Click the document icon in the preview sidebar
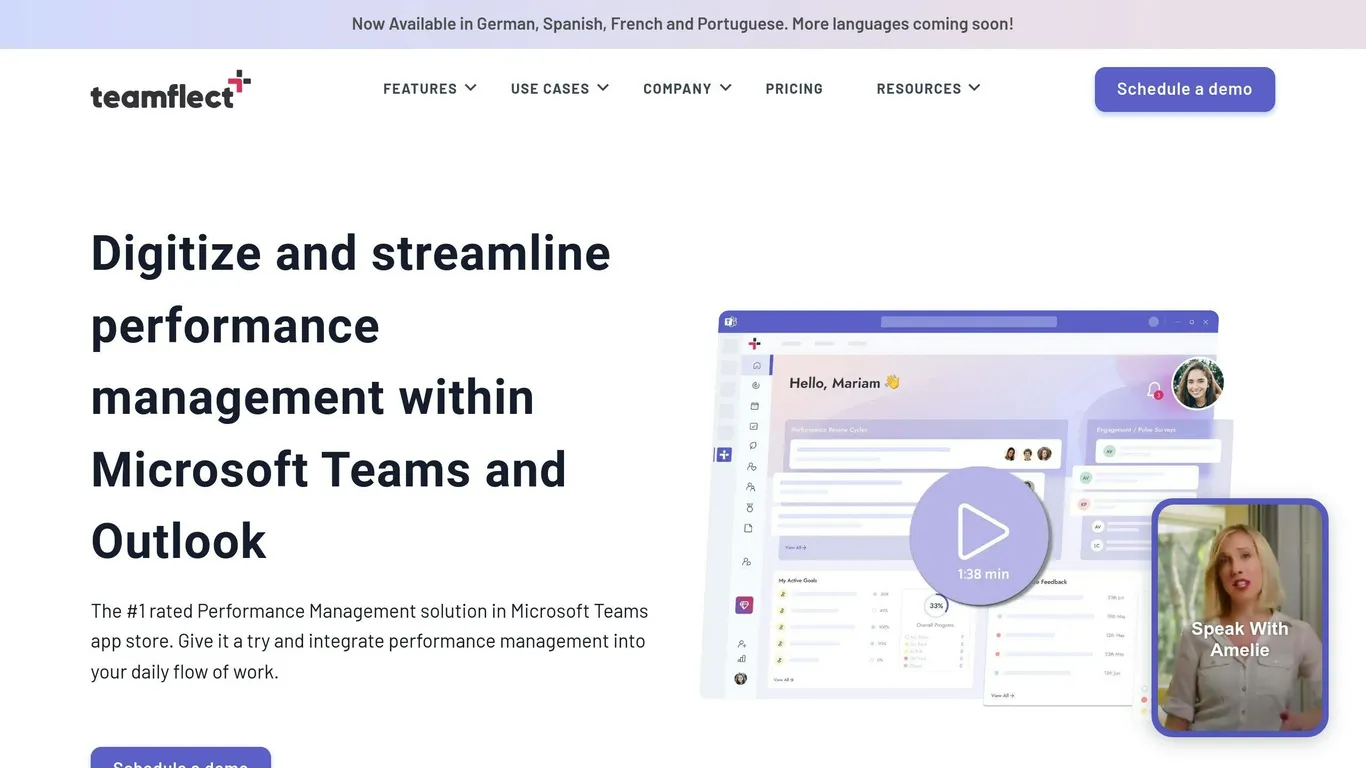This screenshot has height=768, width=1366. (748, 528)
